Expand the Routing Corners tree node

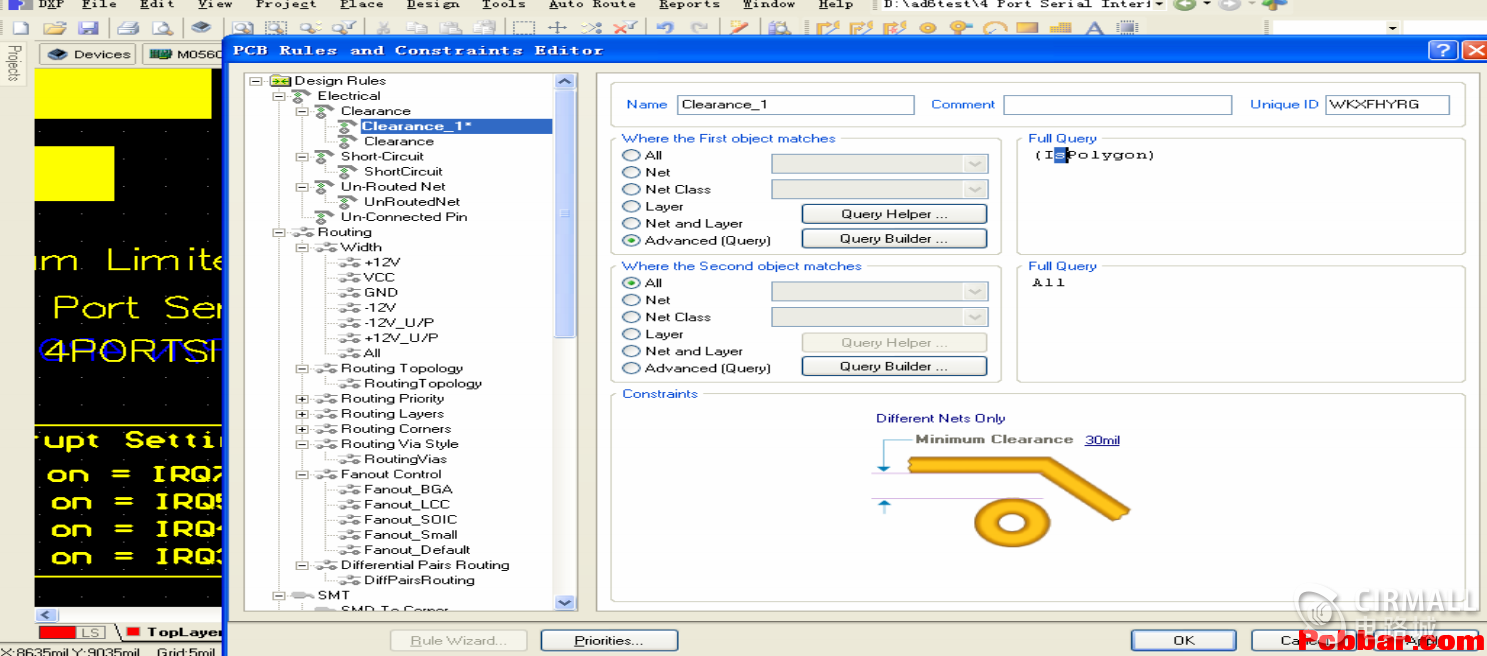pos(302,429)
